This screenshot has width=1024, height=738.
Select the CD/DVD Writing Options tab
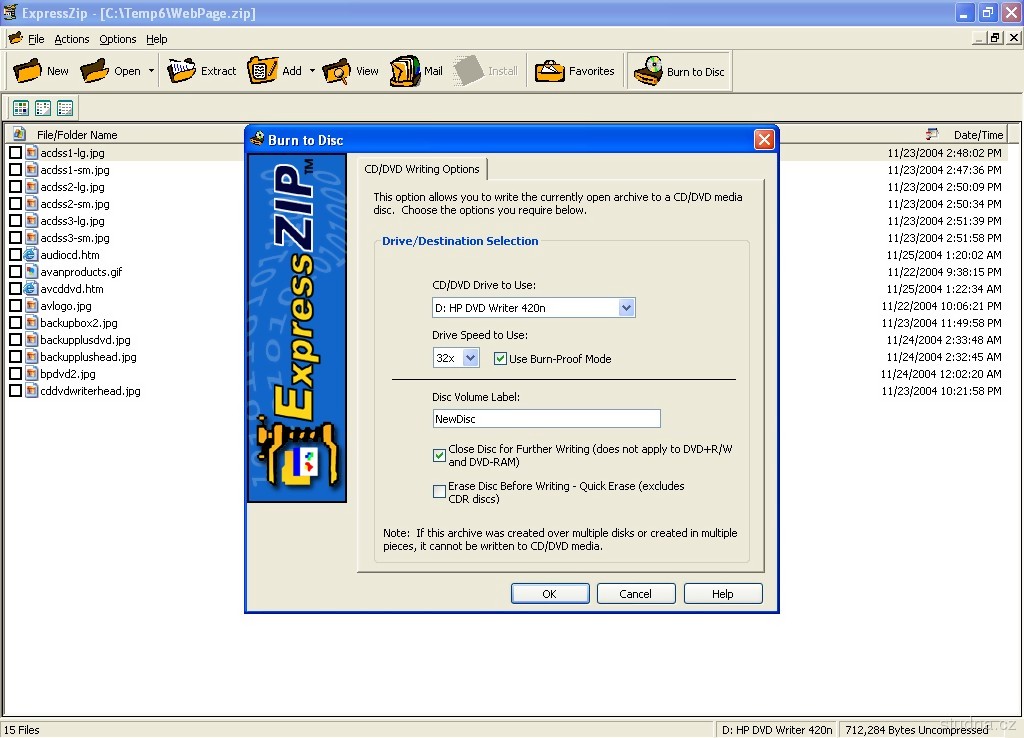click(x=422, y=169)
